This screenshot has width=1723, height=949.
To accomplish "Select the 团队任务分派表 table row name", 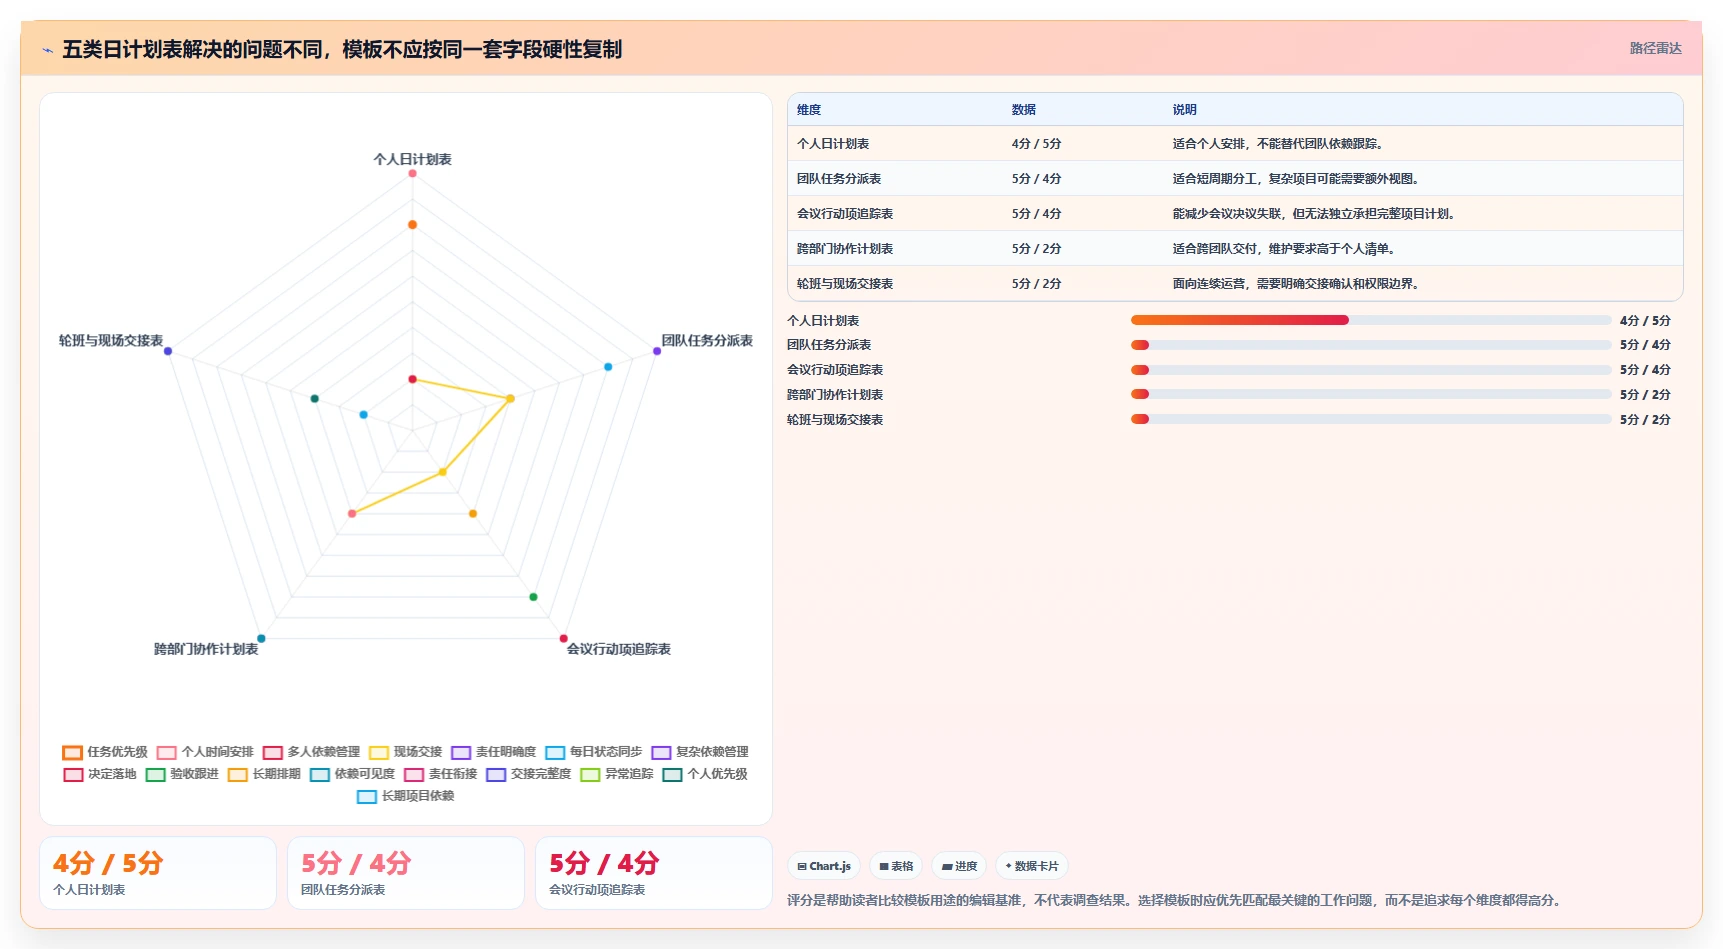I will [x=839, y=179].
